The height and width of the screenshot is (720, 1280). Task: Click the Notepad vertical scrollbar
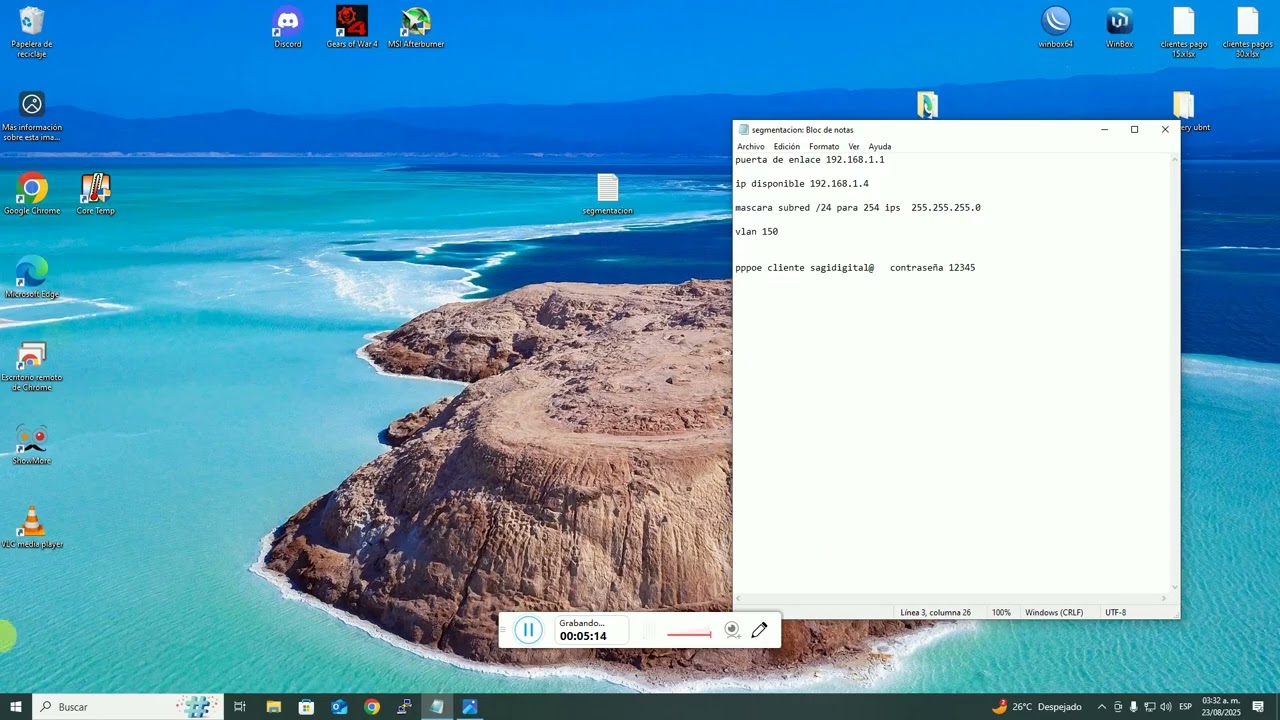[1174, 373]
